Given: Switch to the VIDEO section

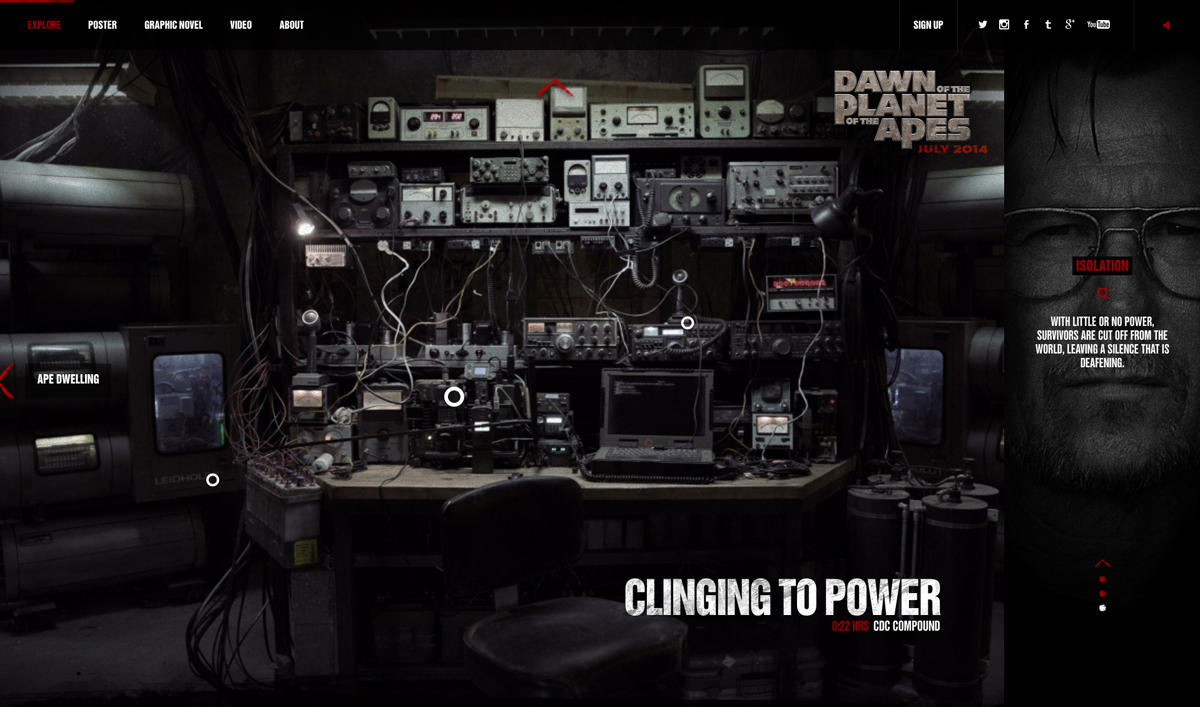Looking at the screenshot, I should (x=241, y=25).
